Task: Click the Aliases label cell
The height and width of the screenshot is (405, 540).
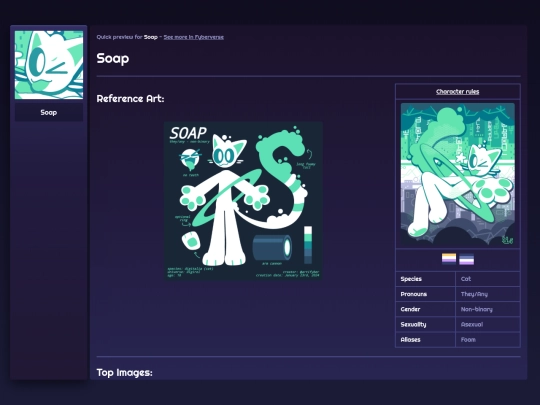Action: click(x=426, y=340)
